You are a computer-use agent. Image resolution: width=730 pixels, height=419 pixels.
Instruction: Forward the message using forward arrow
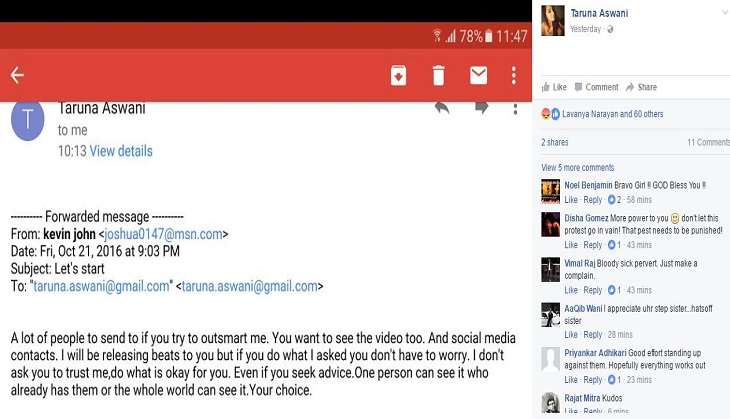pos(481,108)
